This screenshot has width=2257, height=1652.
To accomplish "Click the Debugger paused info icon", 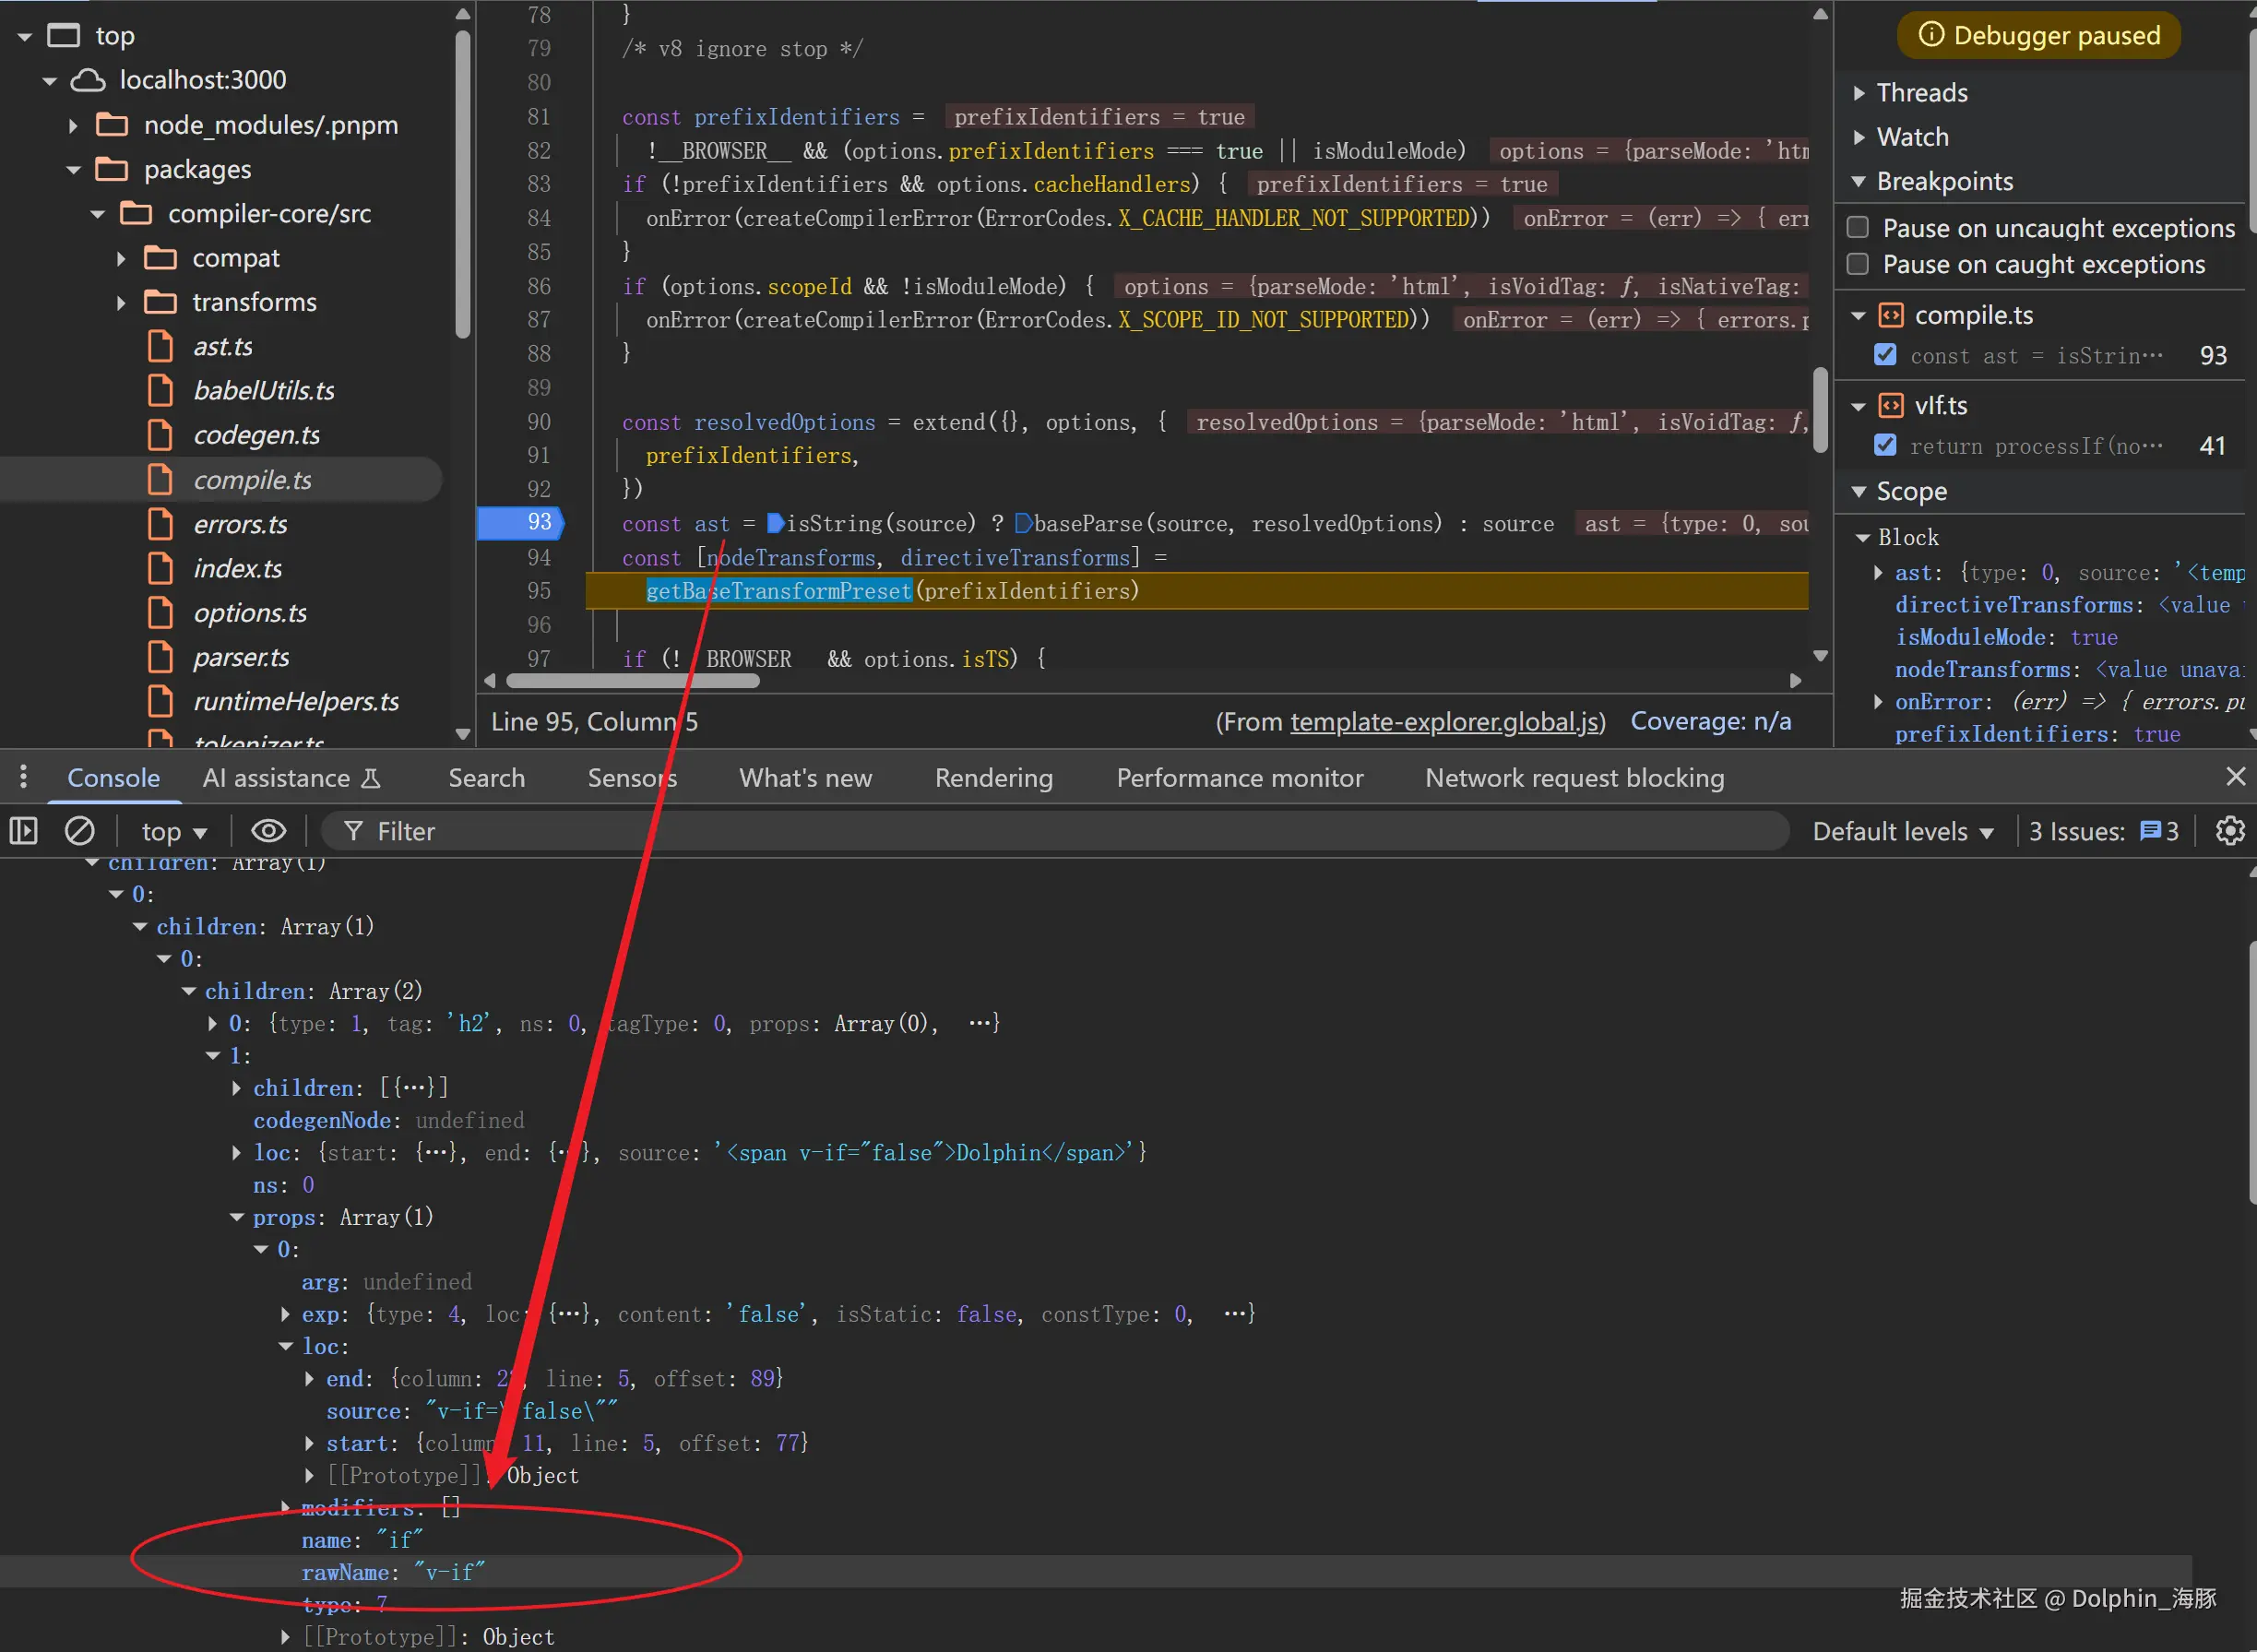I will (x=1931, y=35).
